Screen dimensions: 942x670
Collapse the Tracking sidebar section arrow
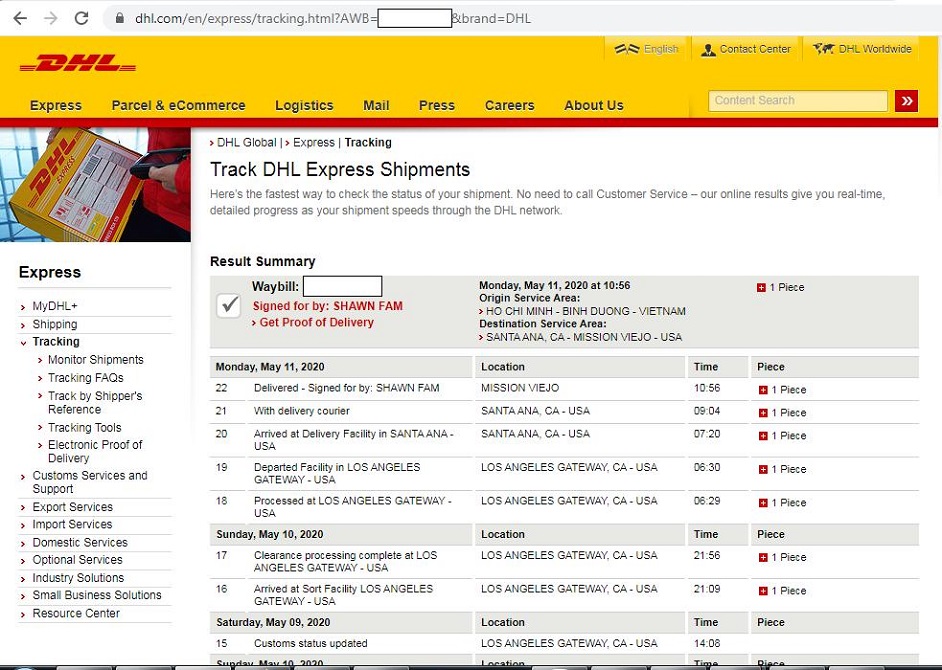coord(23,343)
